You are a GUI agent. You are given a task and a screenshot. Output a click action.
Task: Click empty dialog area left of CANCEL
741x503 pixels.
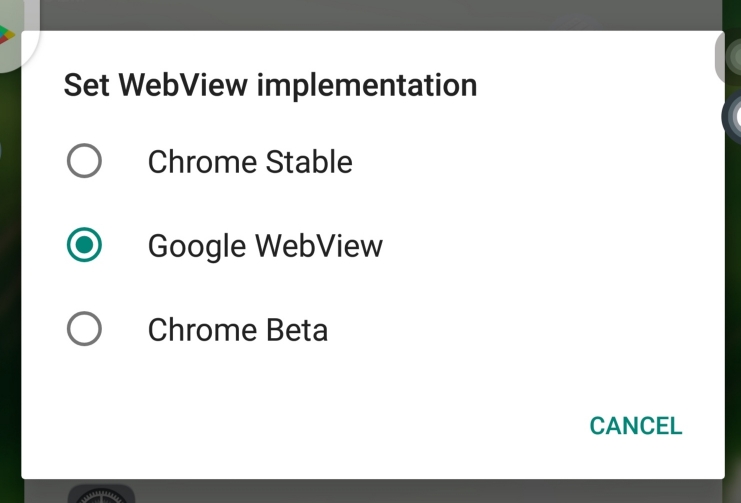(x=302, y=426)
